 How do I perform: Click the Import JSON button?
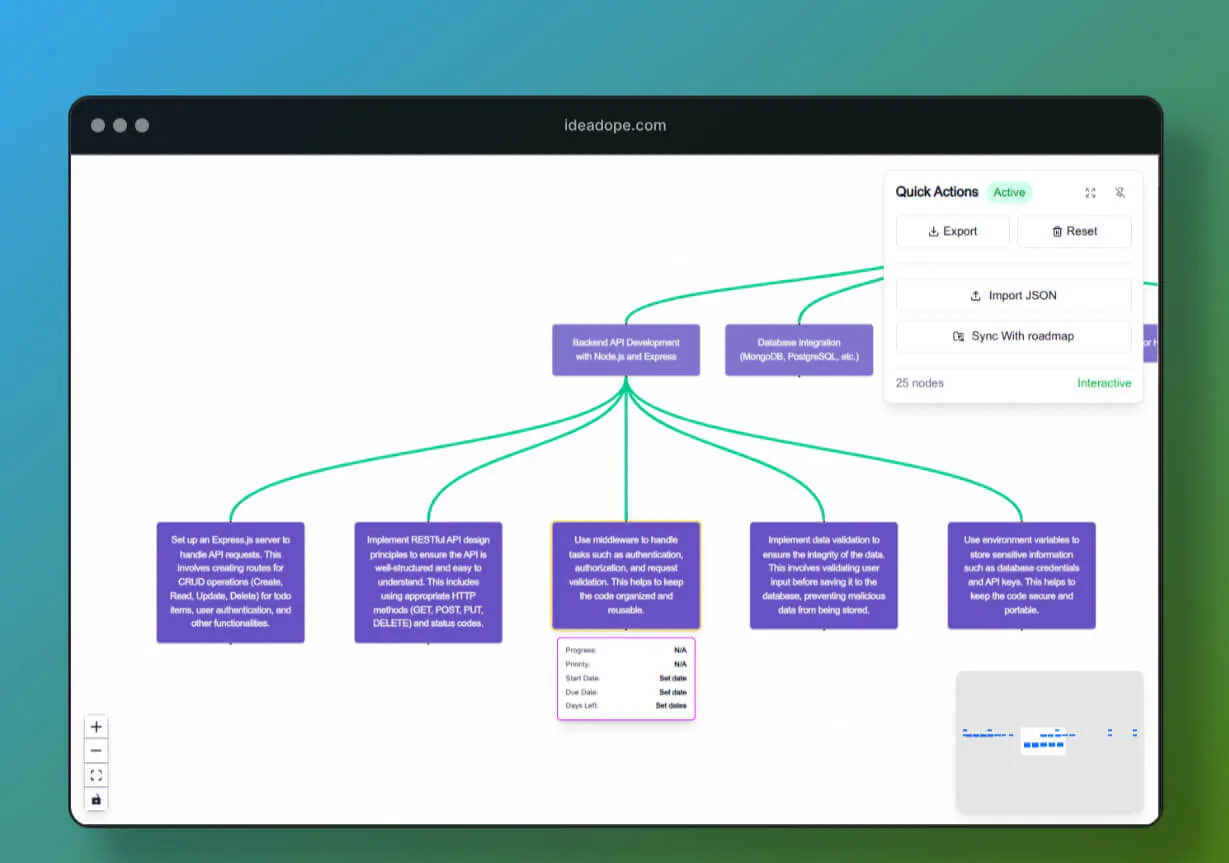point(1014,295)
